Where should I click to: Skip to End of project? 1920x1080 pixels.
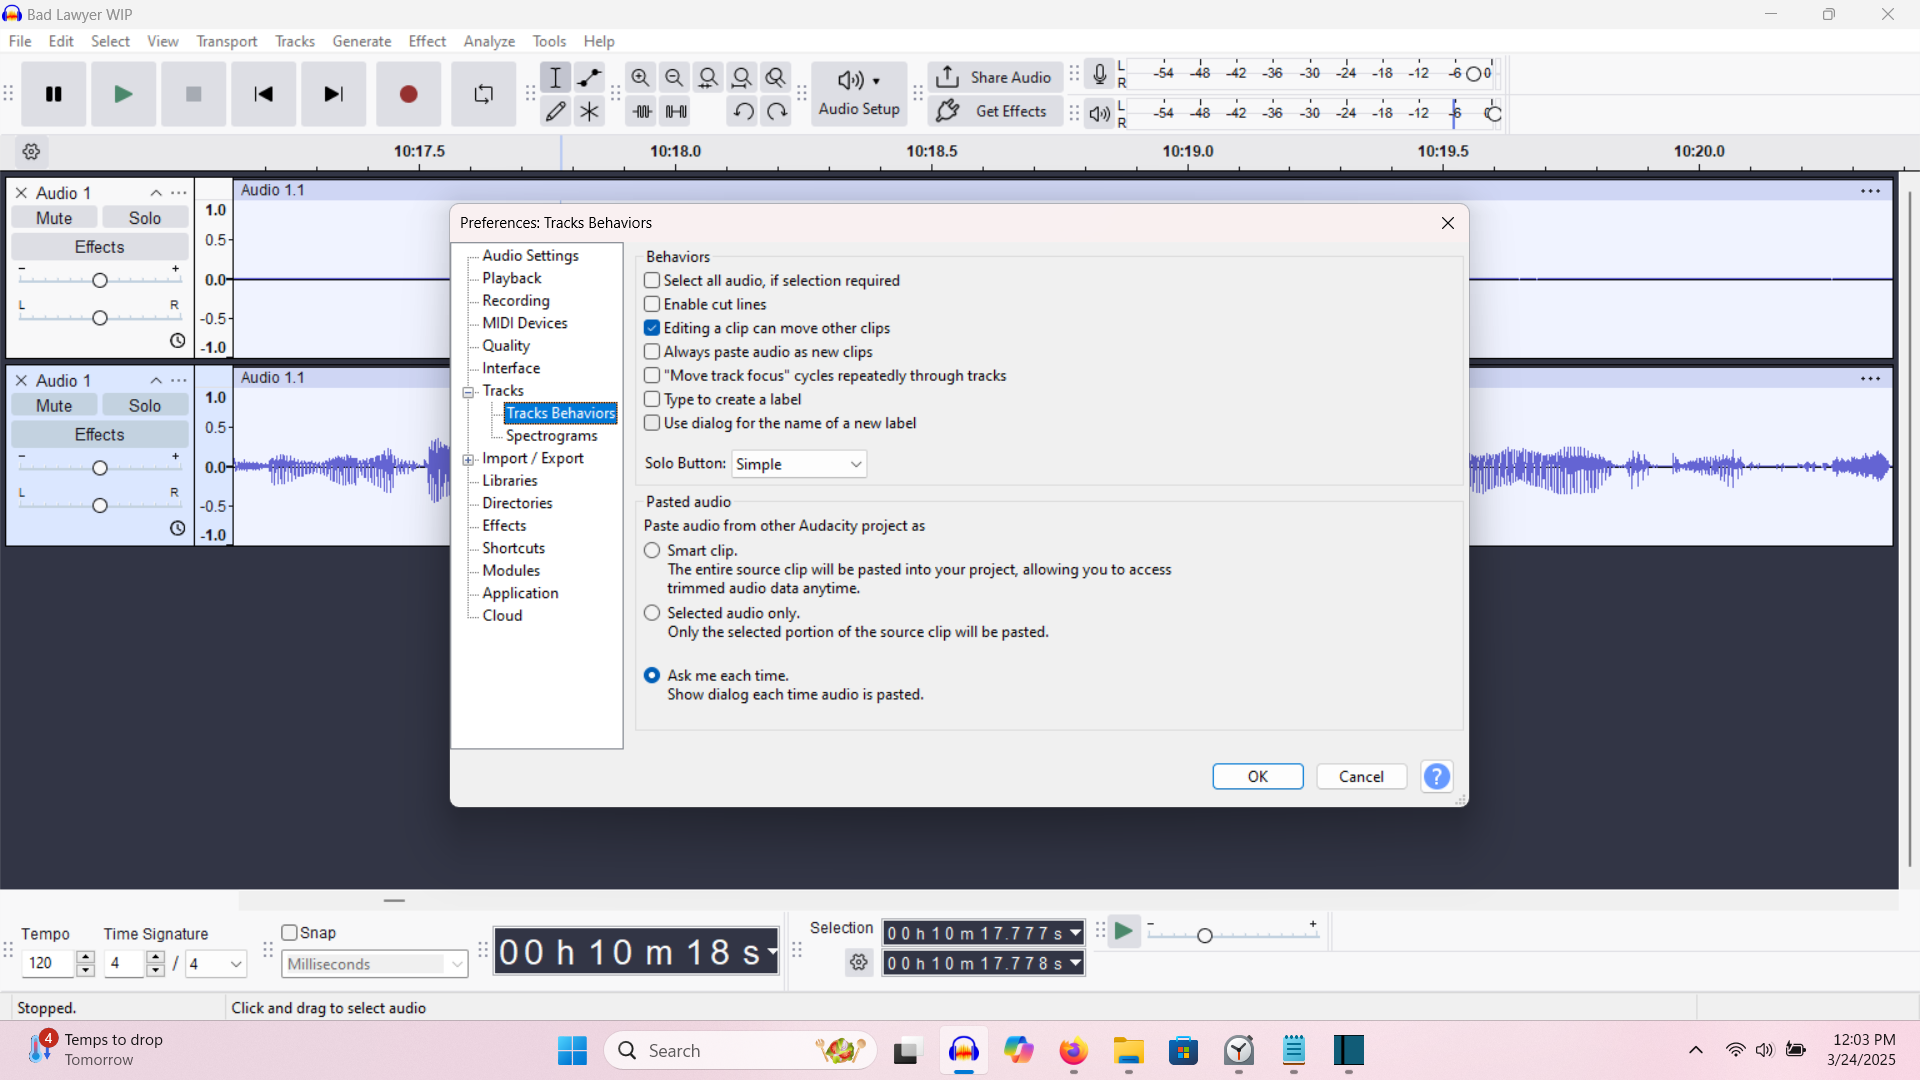[x=333, y=94]
